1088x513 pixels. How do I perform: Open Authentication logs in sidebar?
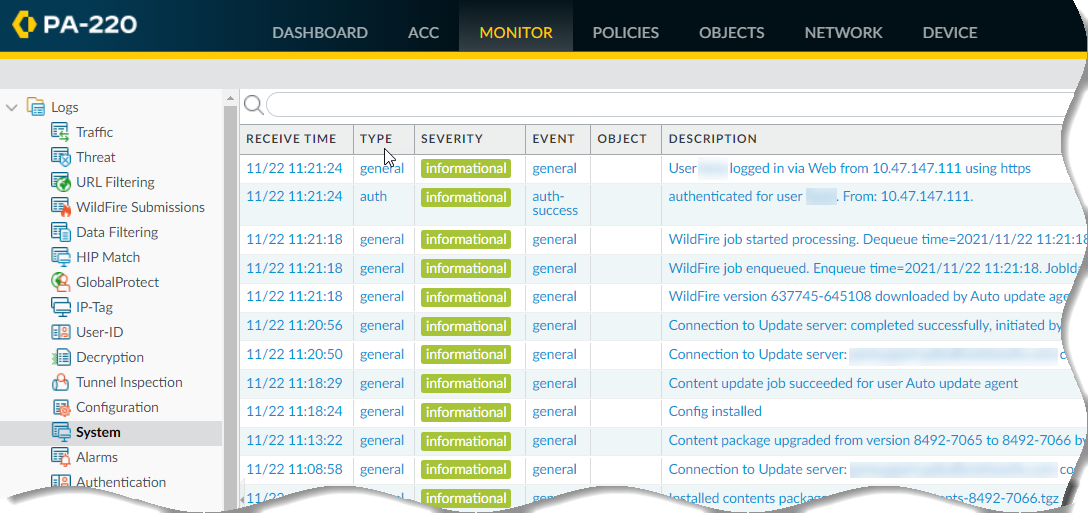[121, 482]
